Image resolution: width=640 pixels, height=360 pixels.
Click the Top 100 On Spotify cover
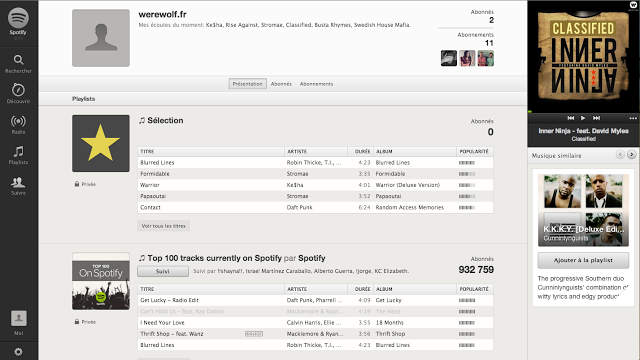tap(101, 281)
